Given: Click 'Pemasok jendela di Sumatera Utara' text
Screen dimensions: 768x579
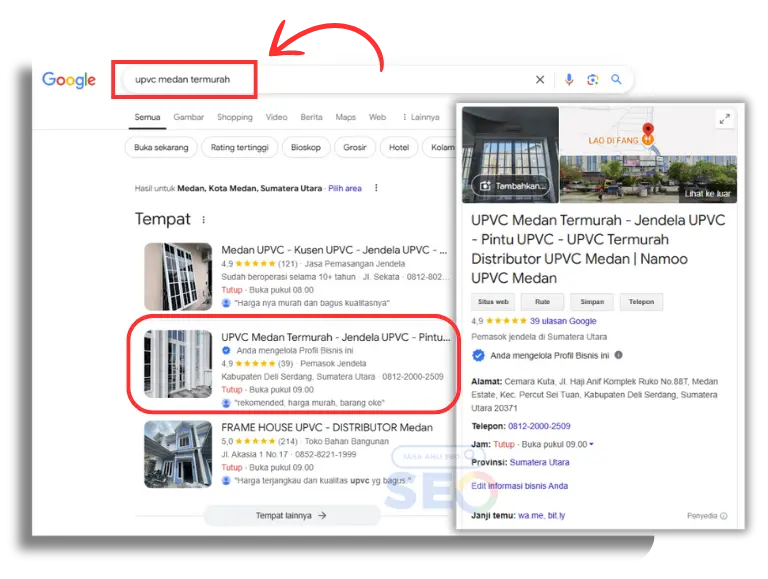Looking at the screenshot, I should tap(539, 337).
